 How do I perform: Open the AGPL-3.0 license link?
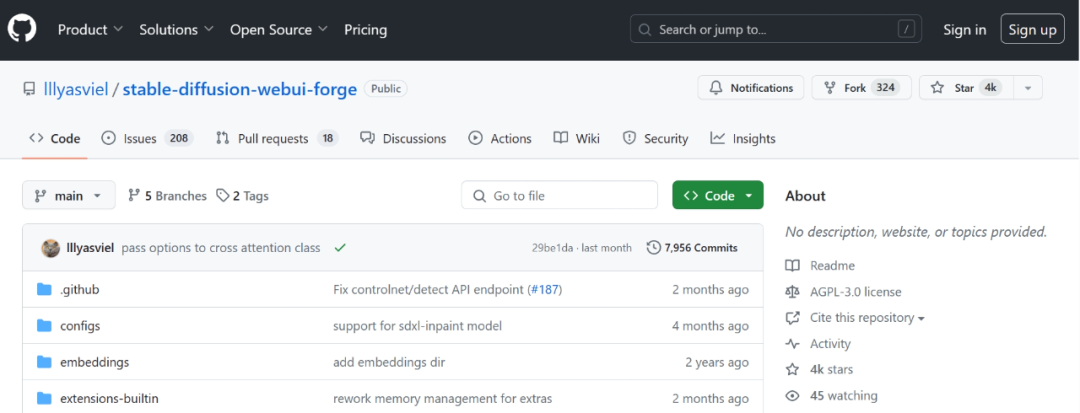click(855, 292)
